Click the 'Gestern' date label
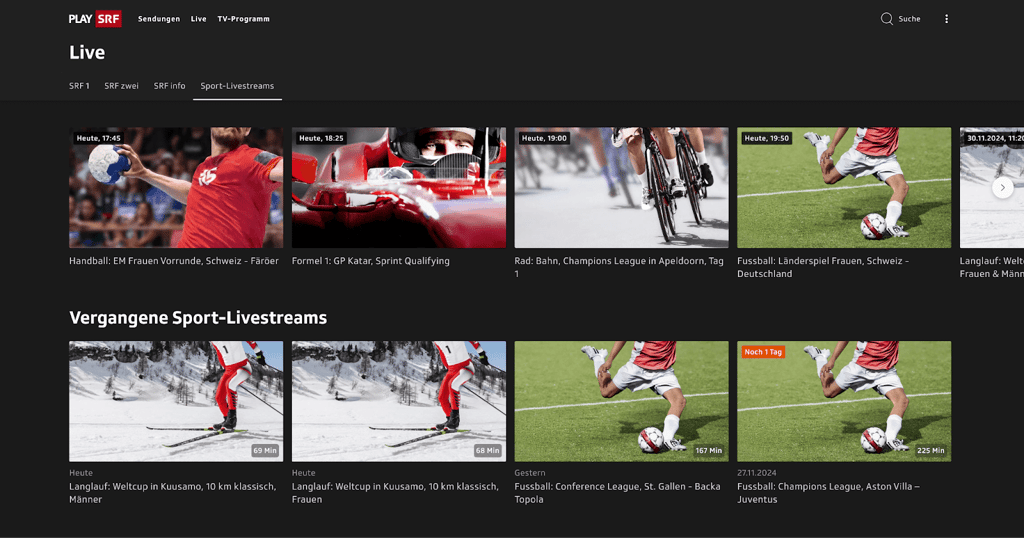 [530, 473]
